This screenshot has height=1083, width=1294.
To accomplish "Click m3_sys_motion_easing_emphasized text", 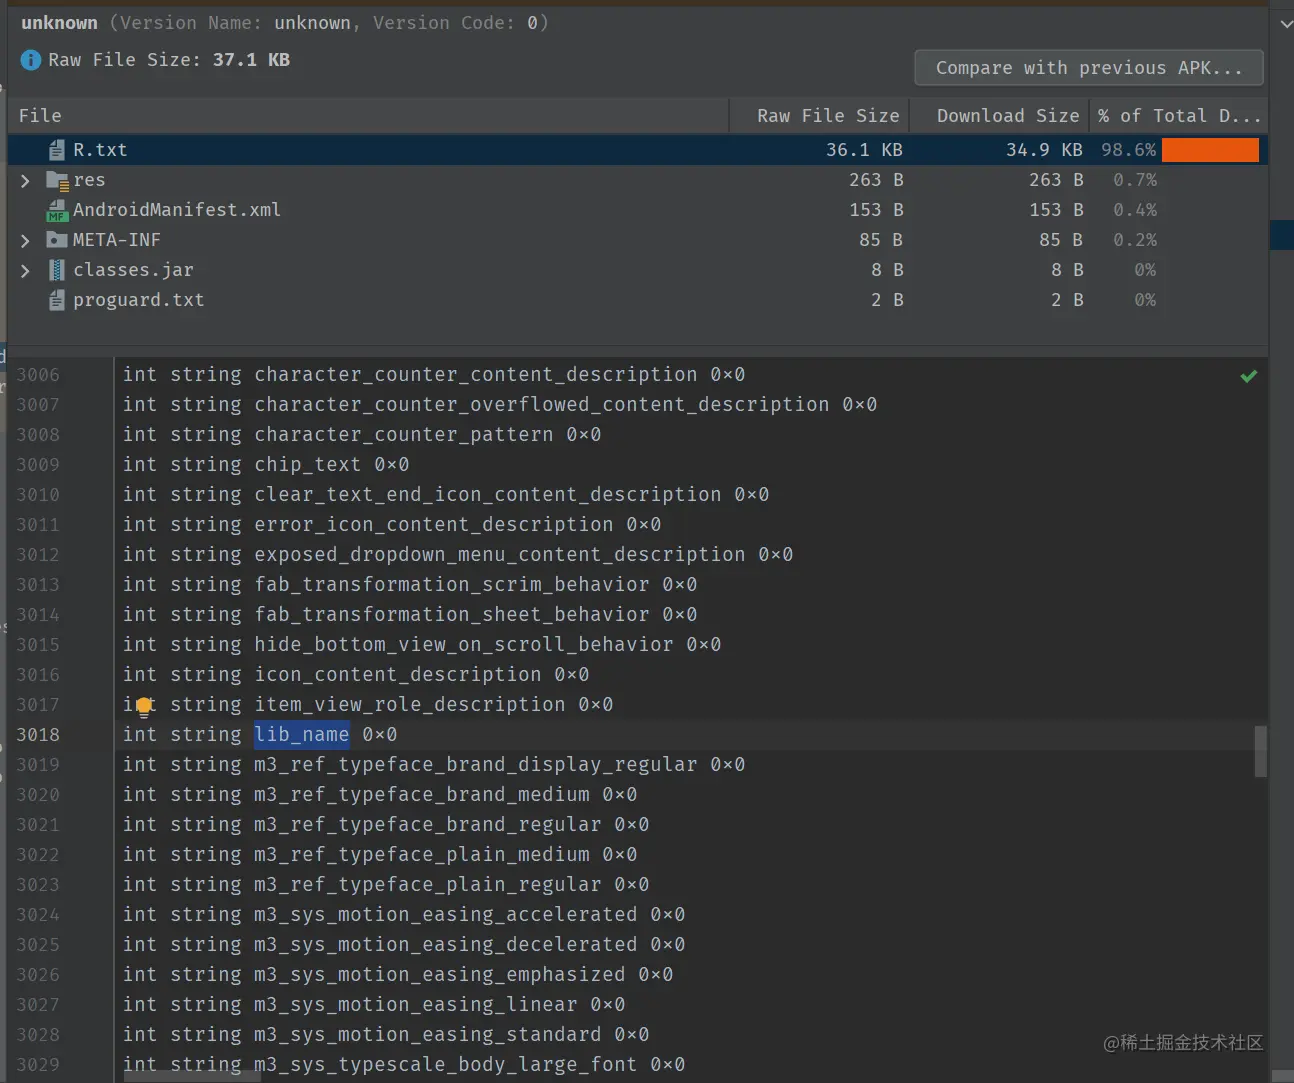I will coord(440,975).
